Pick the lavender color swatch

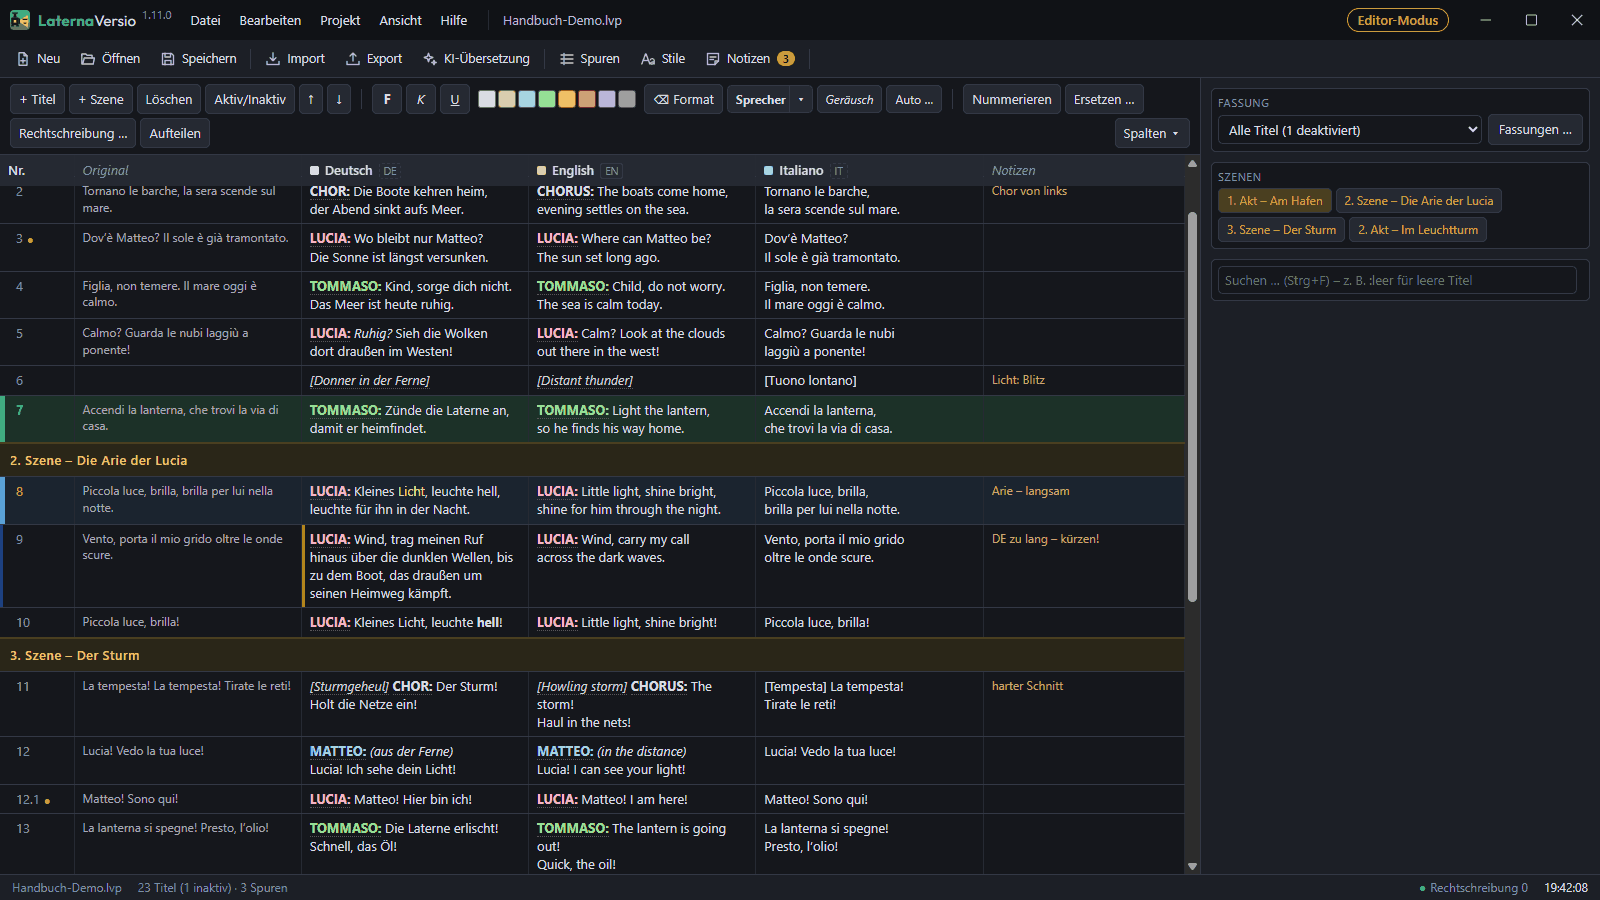[x=607, y=99]
